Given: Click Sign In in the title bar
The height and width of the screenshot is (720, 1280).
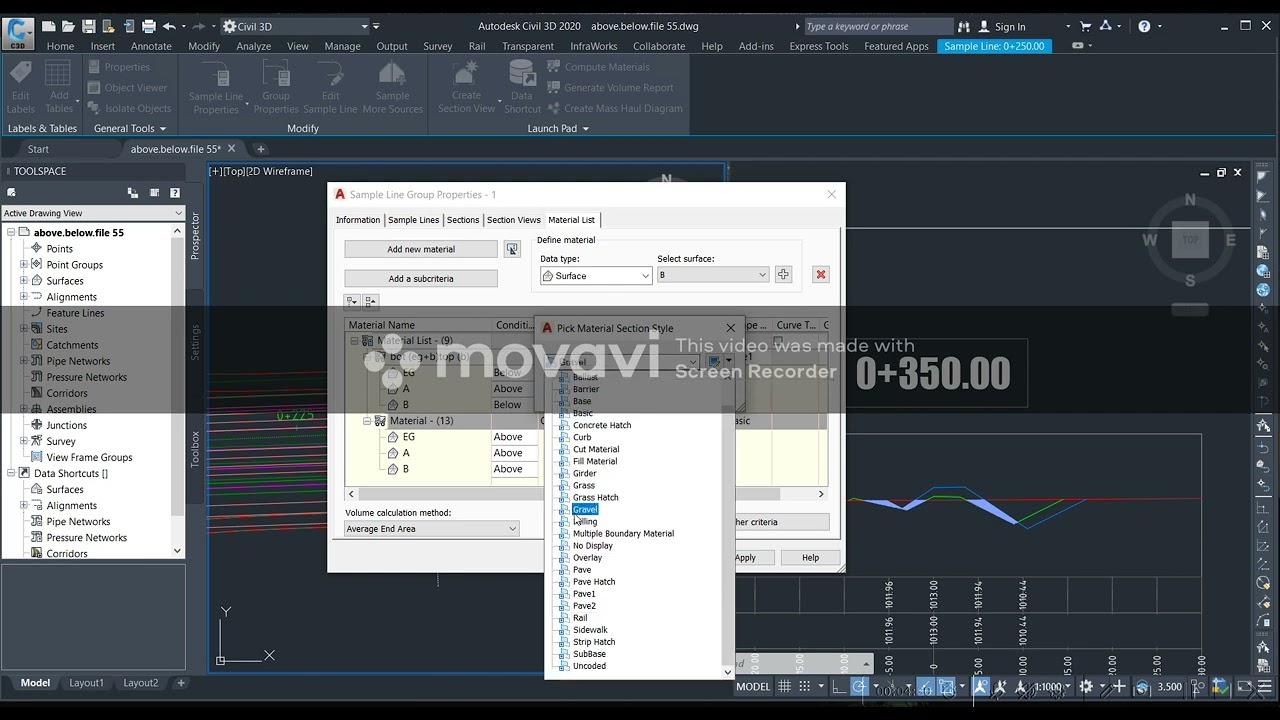Looking at the screenshot, I should (x=1010, y=27).
